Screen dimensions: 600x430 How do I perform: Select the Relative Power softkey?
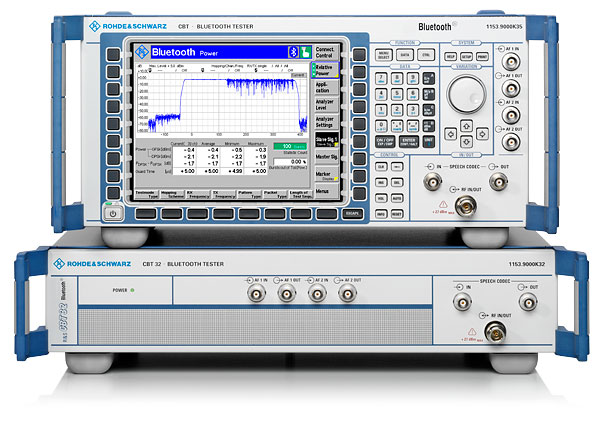pos(326,70)
